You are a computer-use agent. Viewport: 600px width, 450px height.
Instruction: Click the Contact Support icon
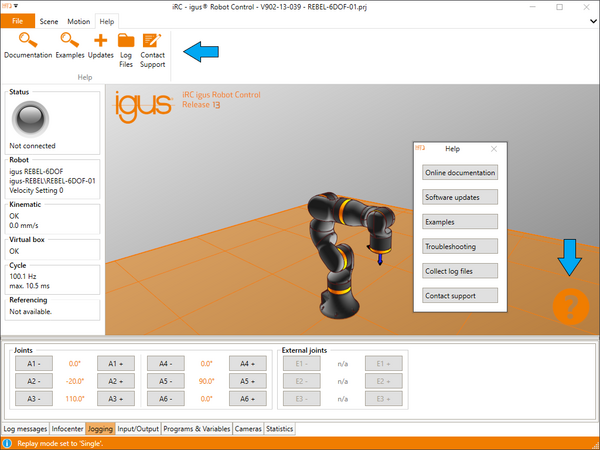pyautogui.click(x=152, y=41)
